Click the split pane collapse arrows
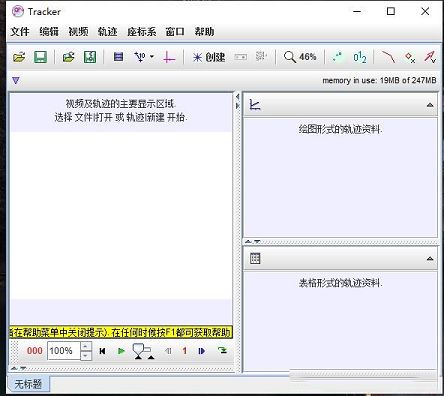Image resolution: width=444 pixels, height=396 pixels. pos(238,101)
